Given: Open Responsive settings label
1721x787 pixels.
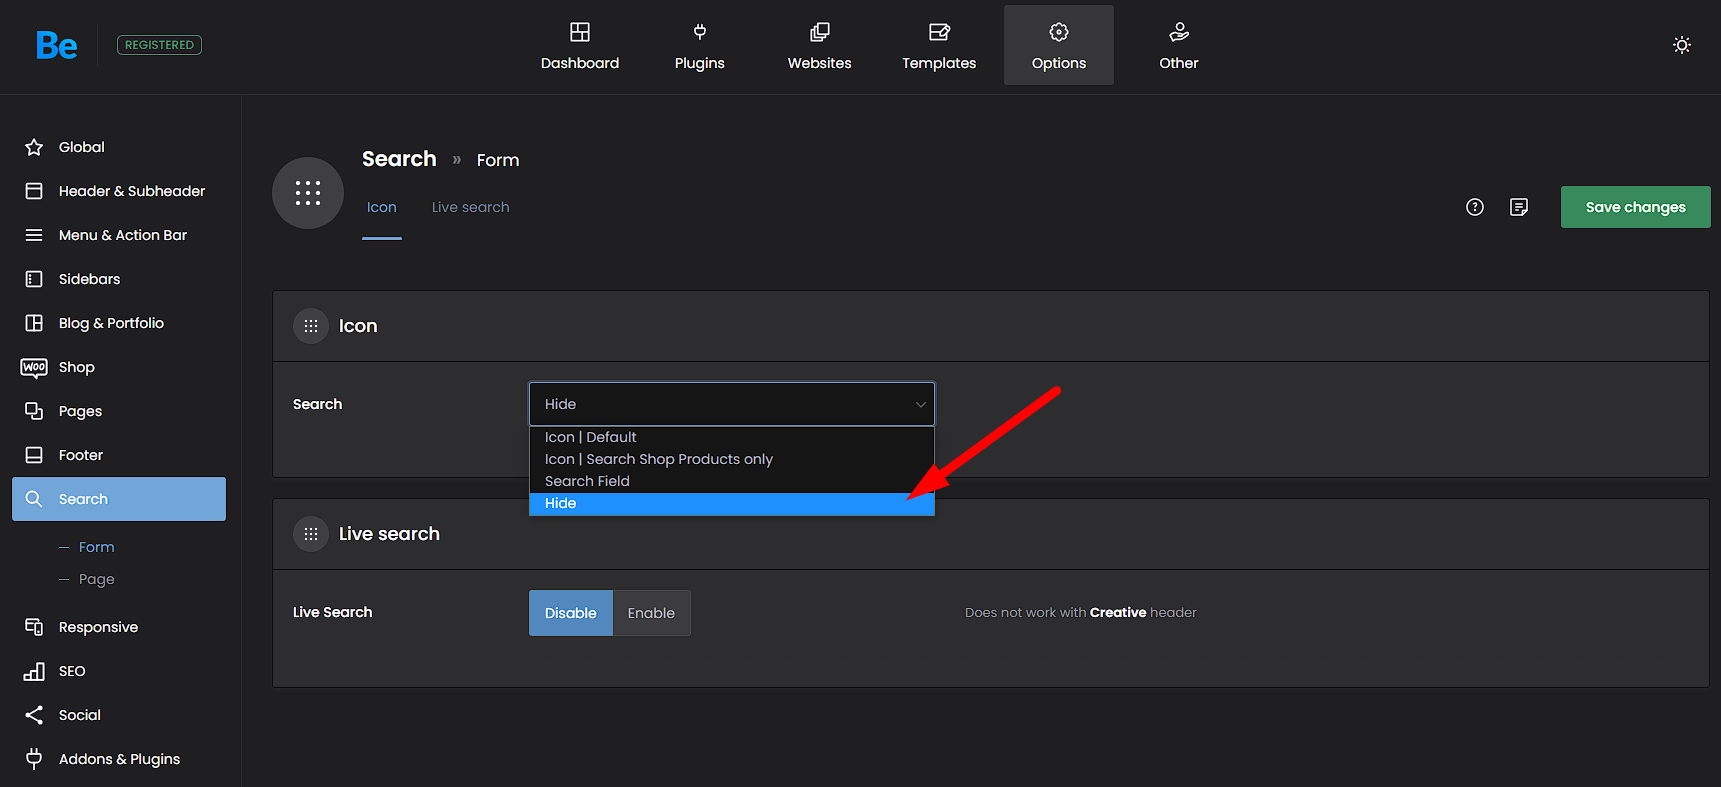Looking at the screenshot, I should [x=99, y=627].
